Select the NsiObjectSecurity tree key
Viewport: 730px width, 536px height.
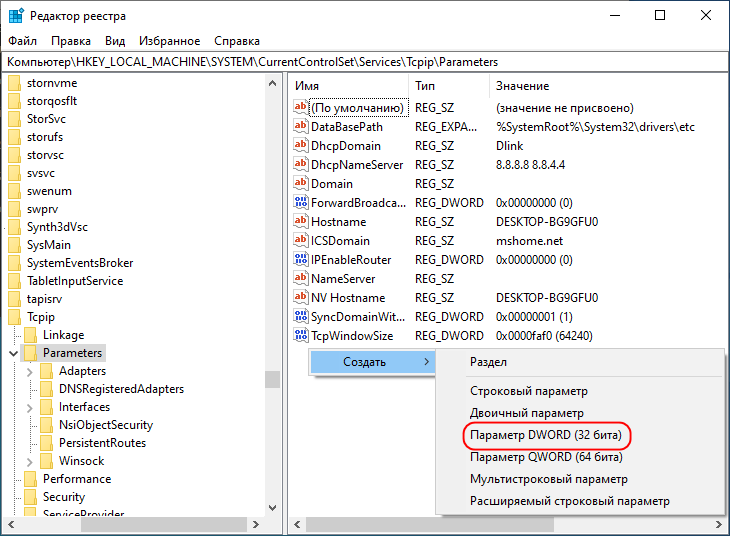point(106,425)
